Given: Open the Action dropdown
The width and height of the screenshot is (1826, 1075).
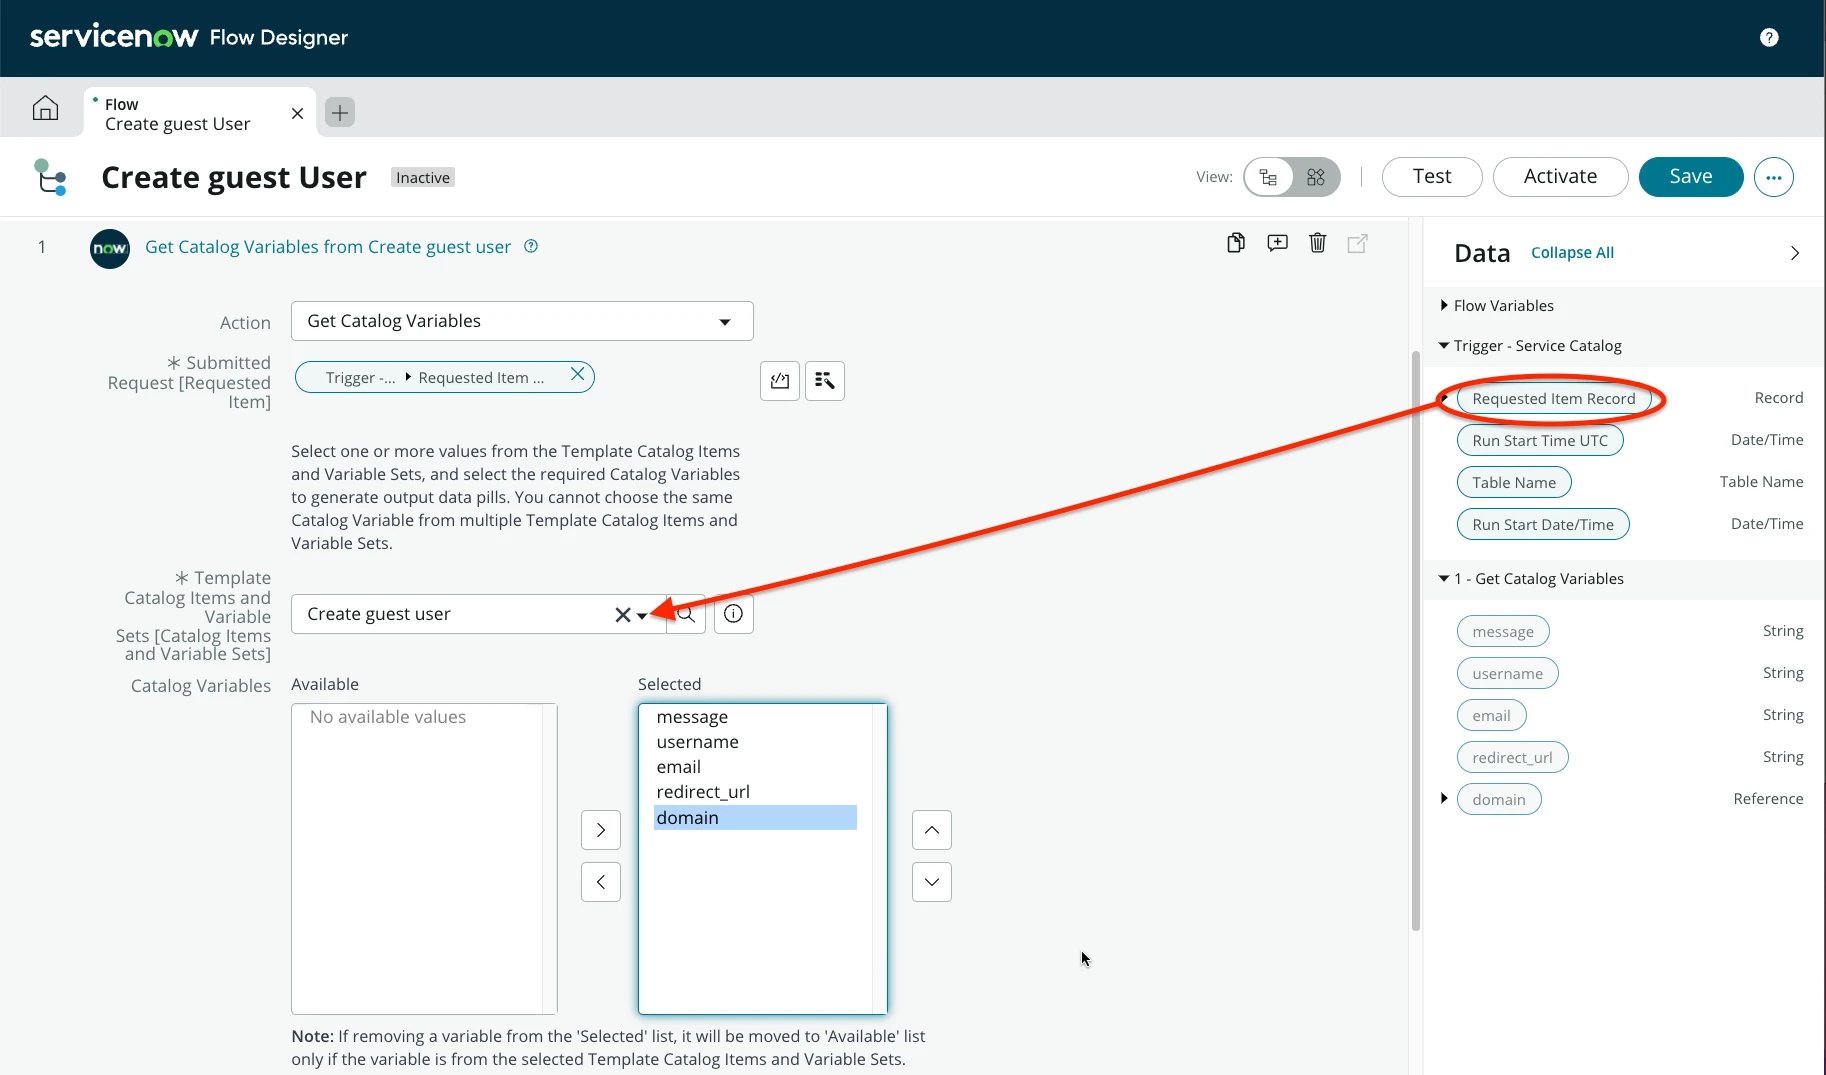Looking at the screenshot, I should pyautogui.click(x=723, y=321).
